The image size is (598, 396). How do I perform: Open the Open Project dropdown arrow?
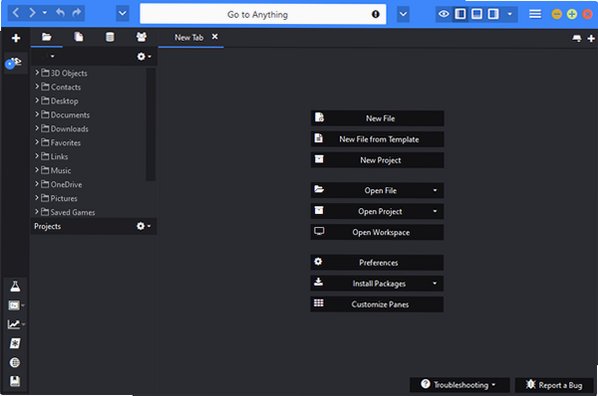435,211
